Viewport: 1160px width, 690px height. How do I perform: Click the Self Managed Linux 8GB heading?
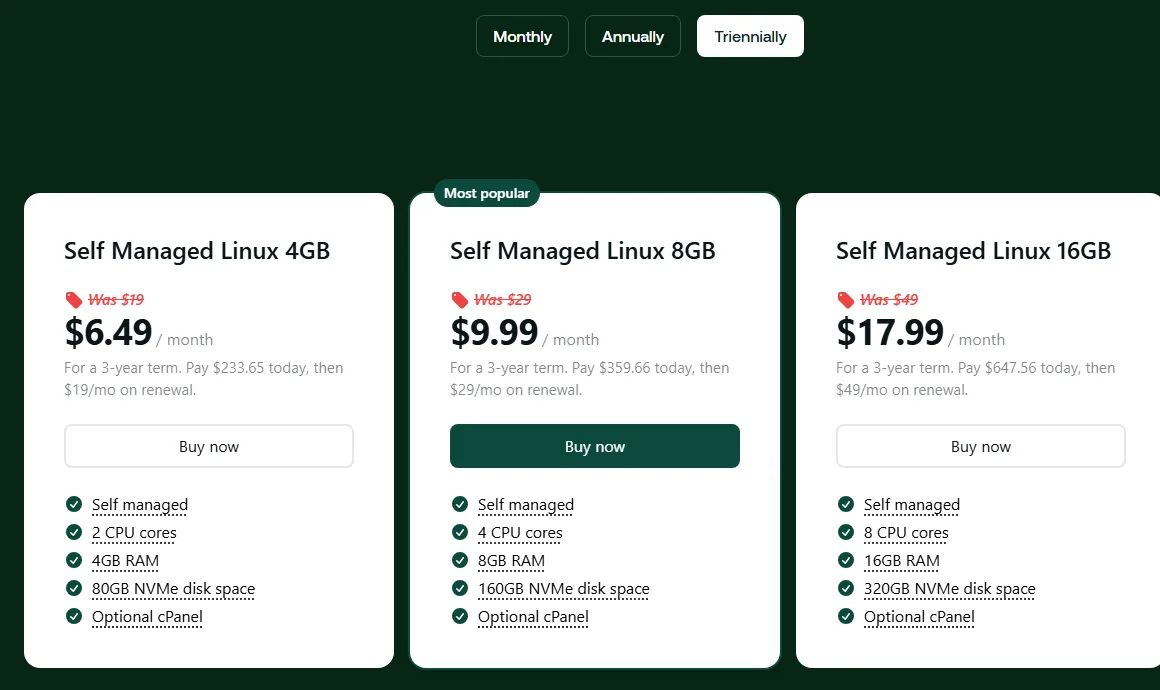coord(583,251)
